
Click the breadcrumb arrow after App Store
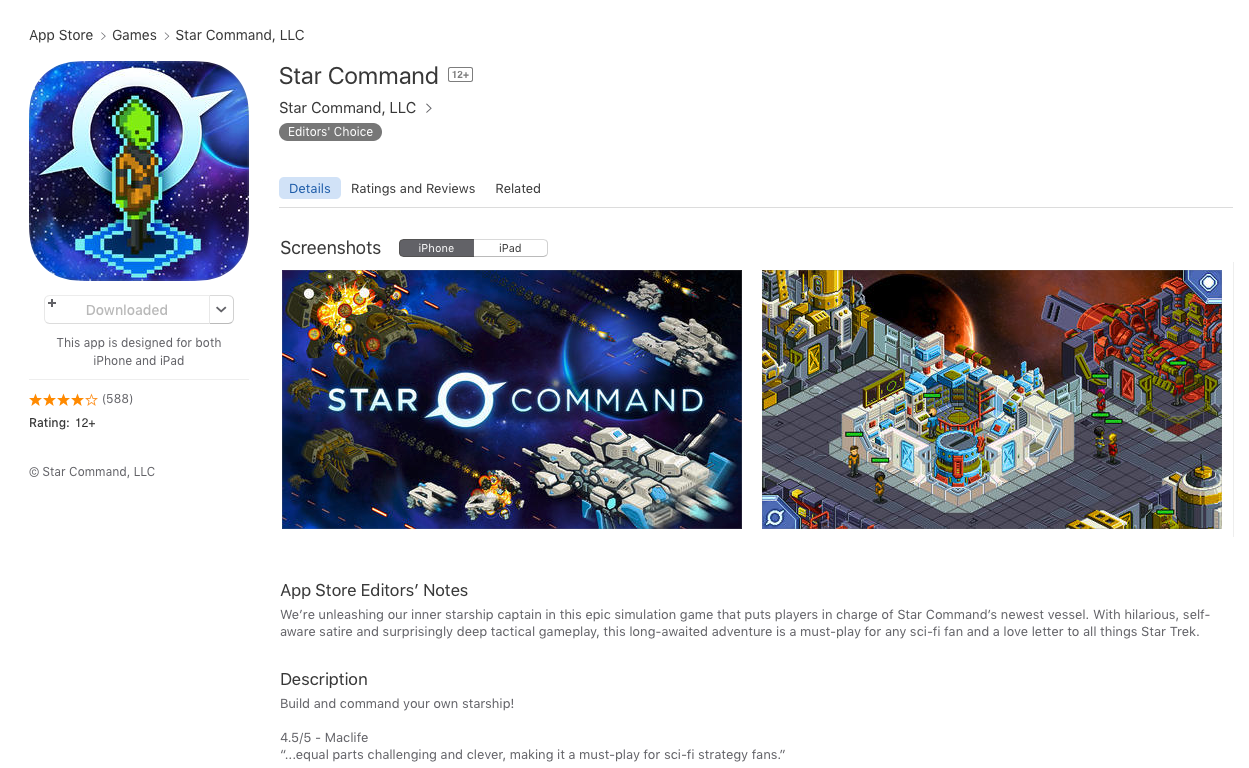[x=103, y=35]
